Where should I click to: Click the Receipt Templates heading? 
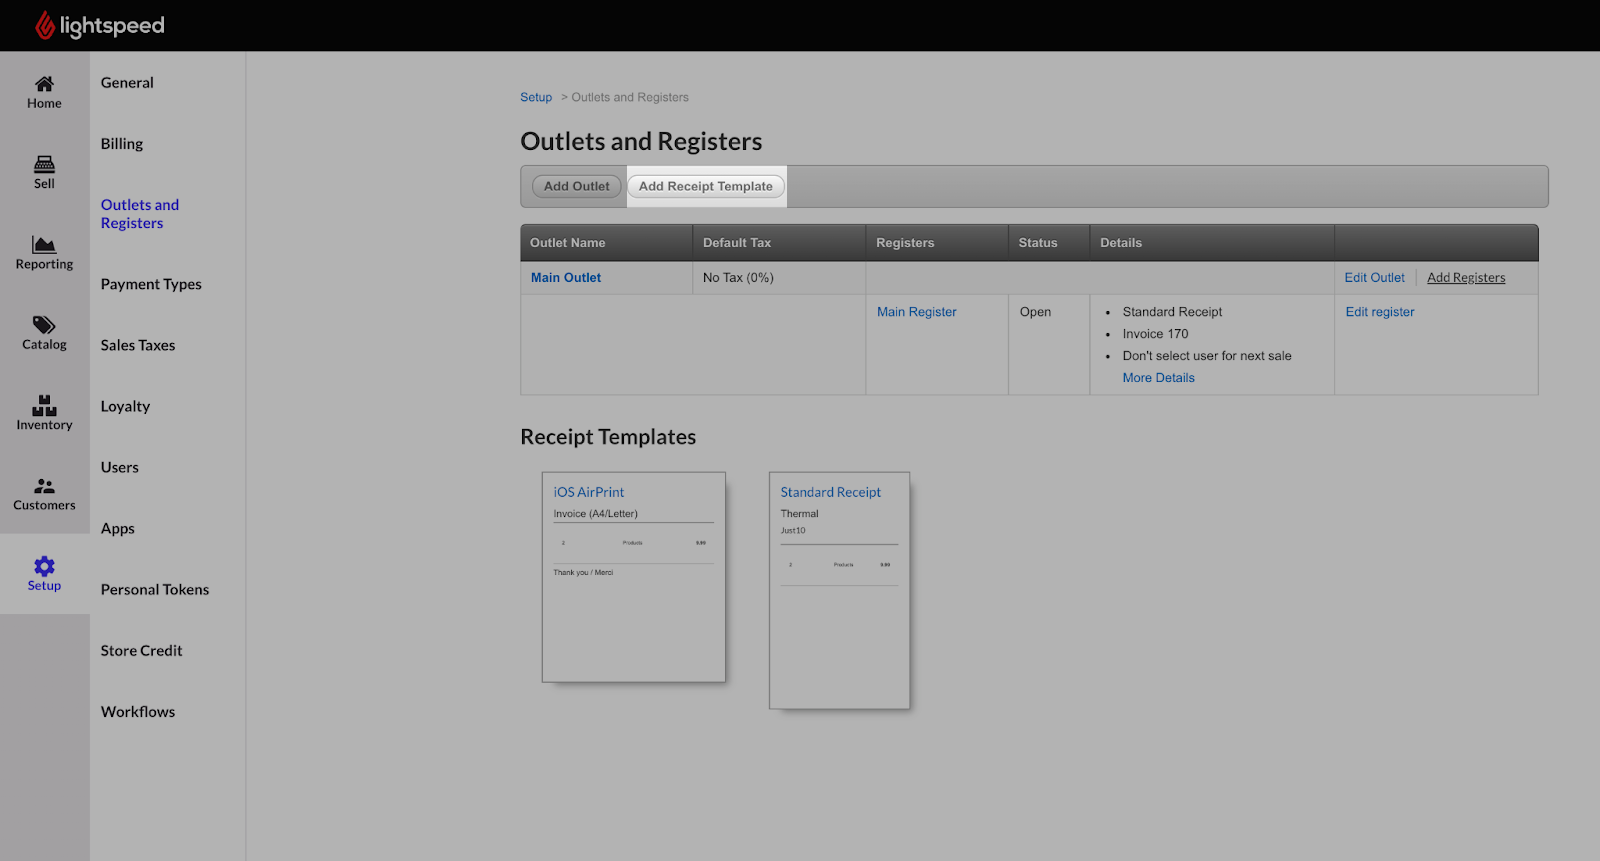pyautogui.click(x=608, y=437)
